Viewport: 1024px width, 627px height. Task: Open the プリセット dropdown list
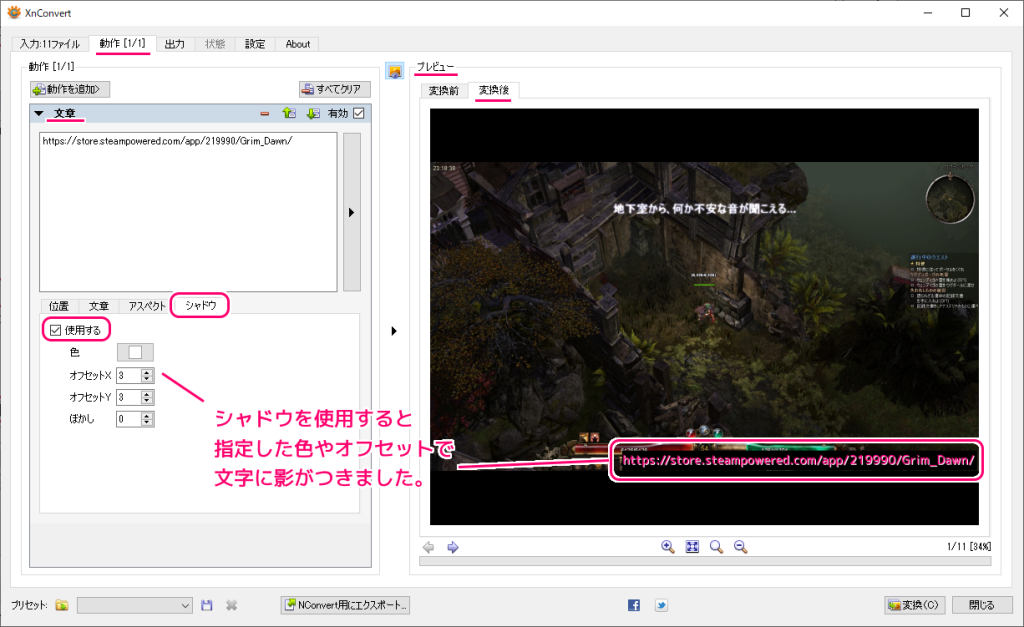[185, 605]
